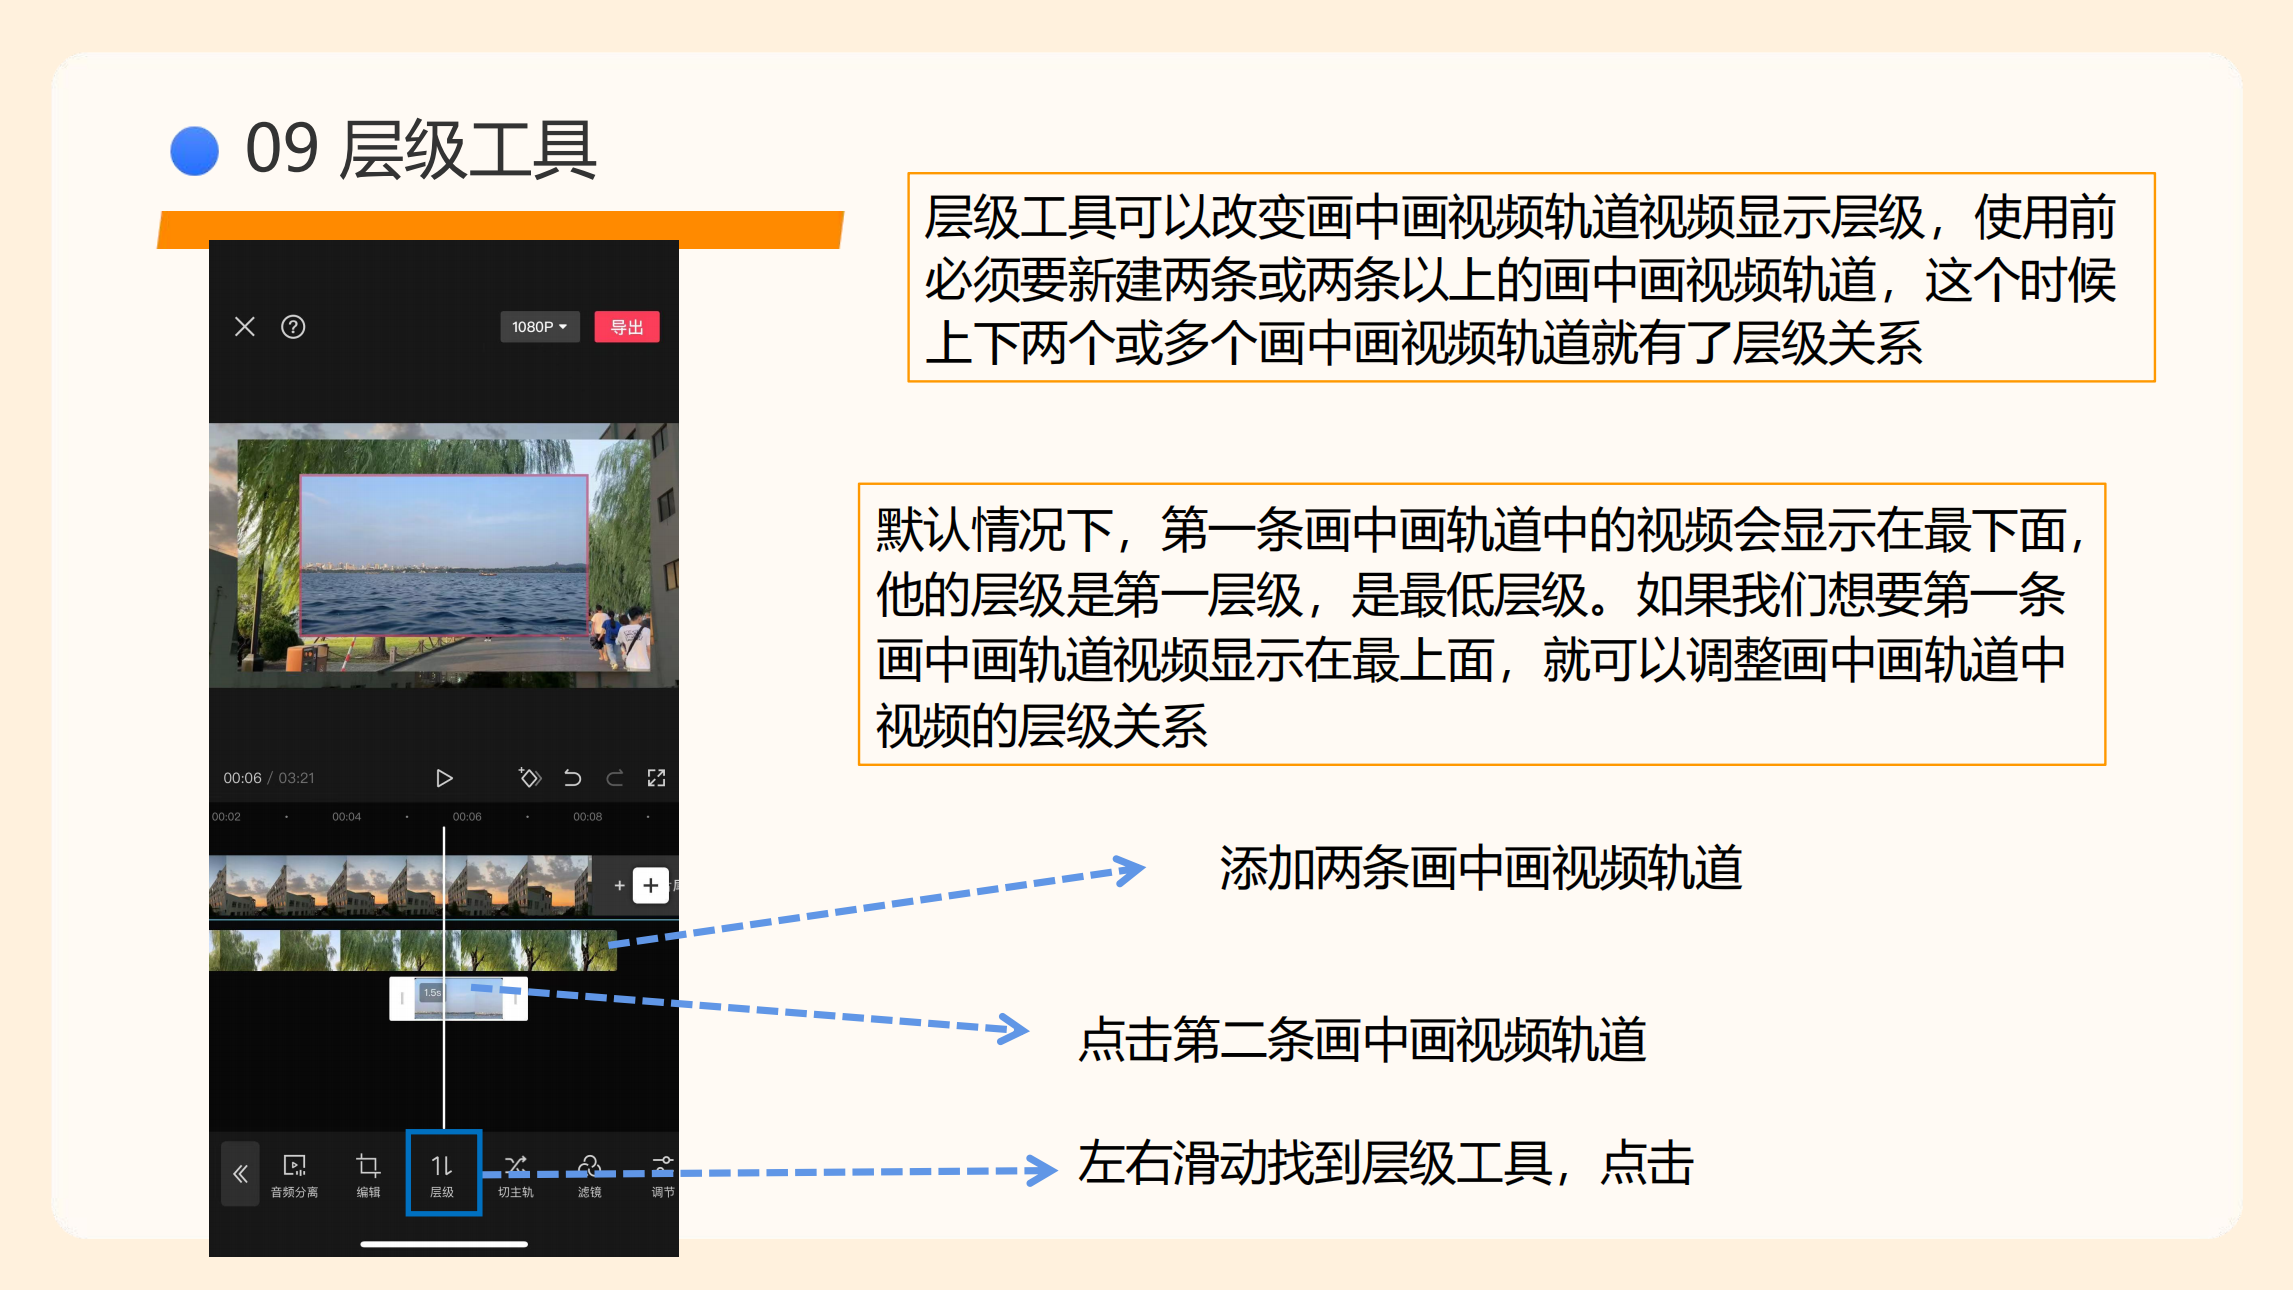
Task: Select the 切主轨 switch-to-main-track tool
Action: tap(516, 1176)
